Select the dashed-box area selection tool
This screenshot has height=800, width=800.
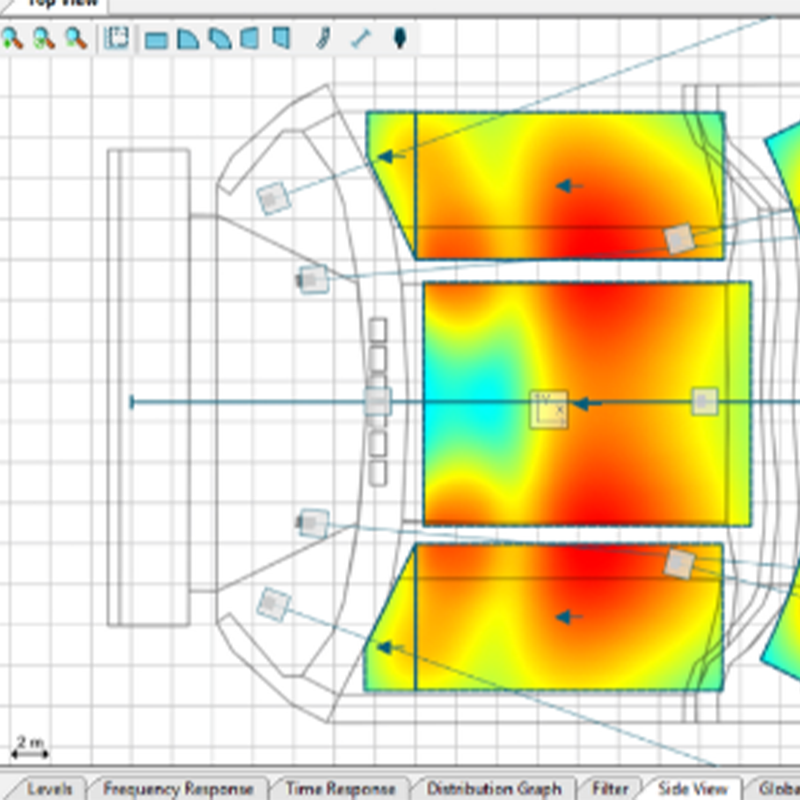(117, 39)
